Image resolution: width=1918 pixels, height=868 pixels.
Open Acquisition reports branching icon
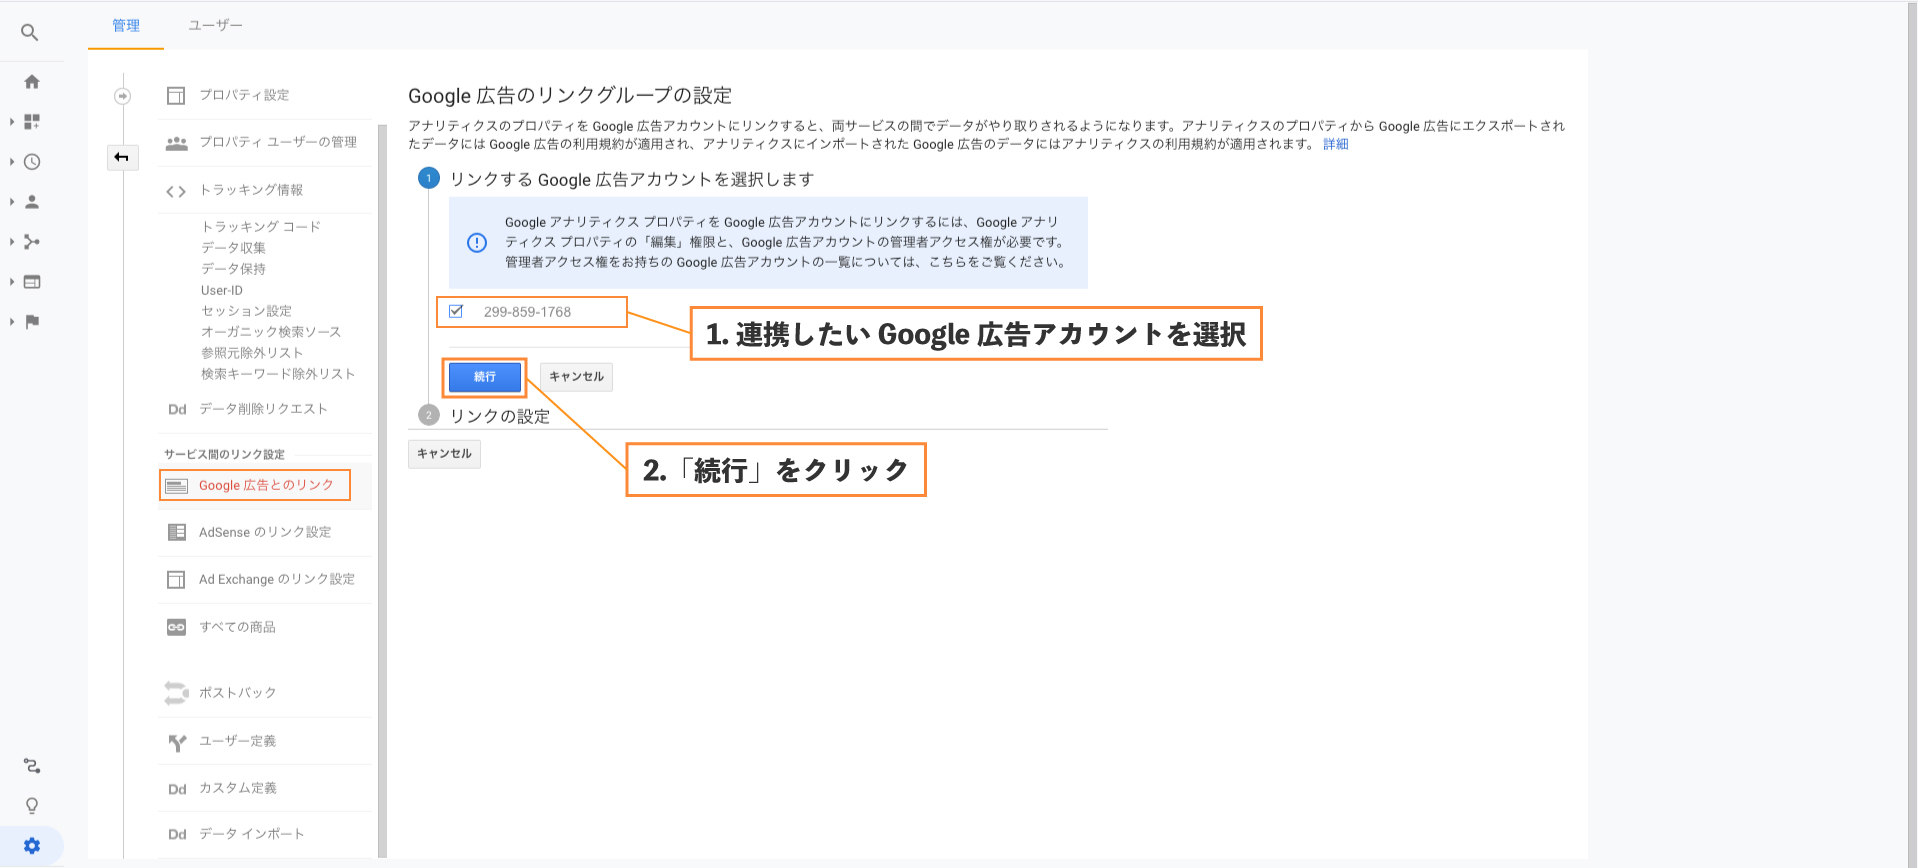(32, 242)
